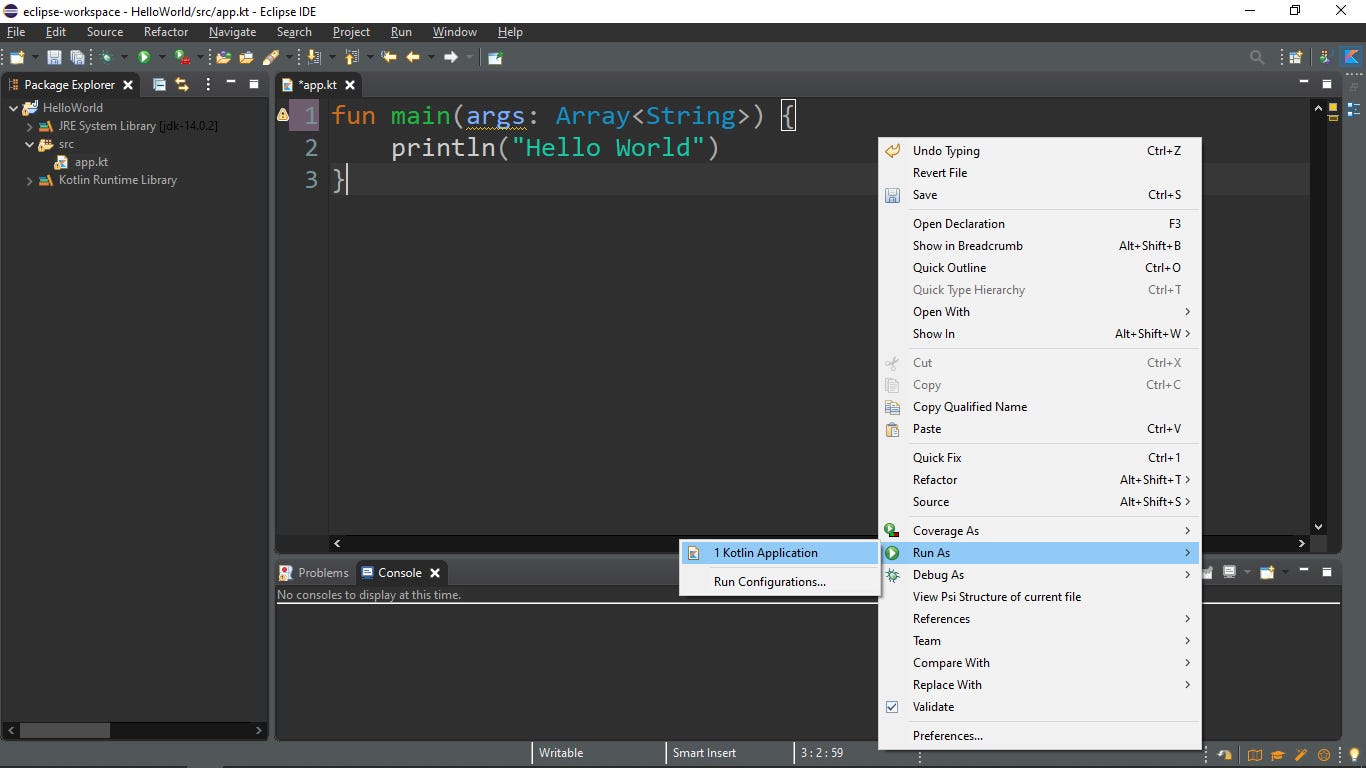Collapse All items in Package Explorer
The image size is (1366, 768).
(159, 85)
